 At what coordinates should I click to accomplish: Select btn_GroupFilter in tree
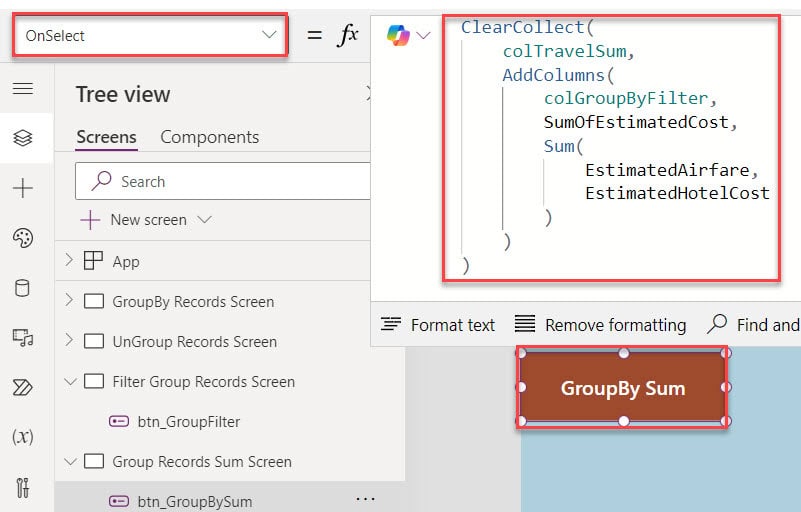[x=189, y=422]
